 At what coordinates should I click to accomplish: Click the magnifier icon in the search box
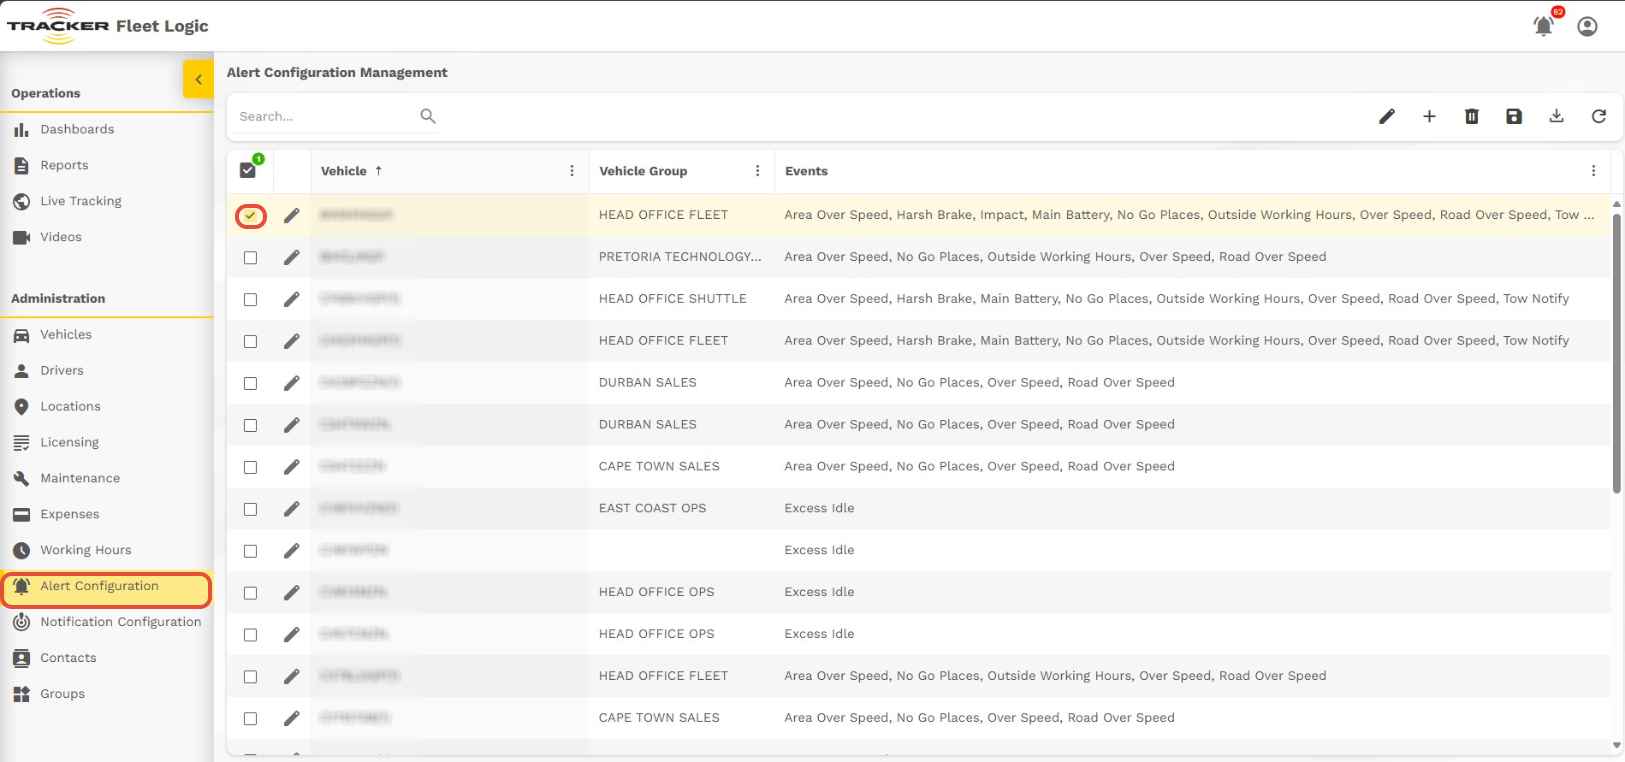click(x=428, y=116)
